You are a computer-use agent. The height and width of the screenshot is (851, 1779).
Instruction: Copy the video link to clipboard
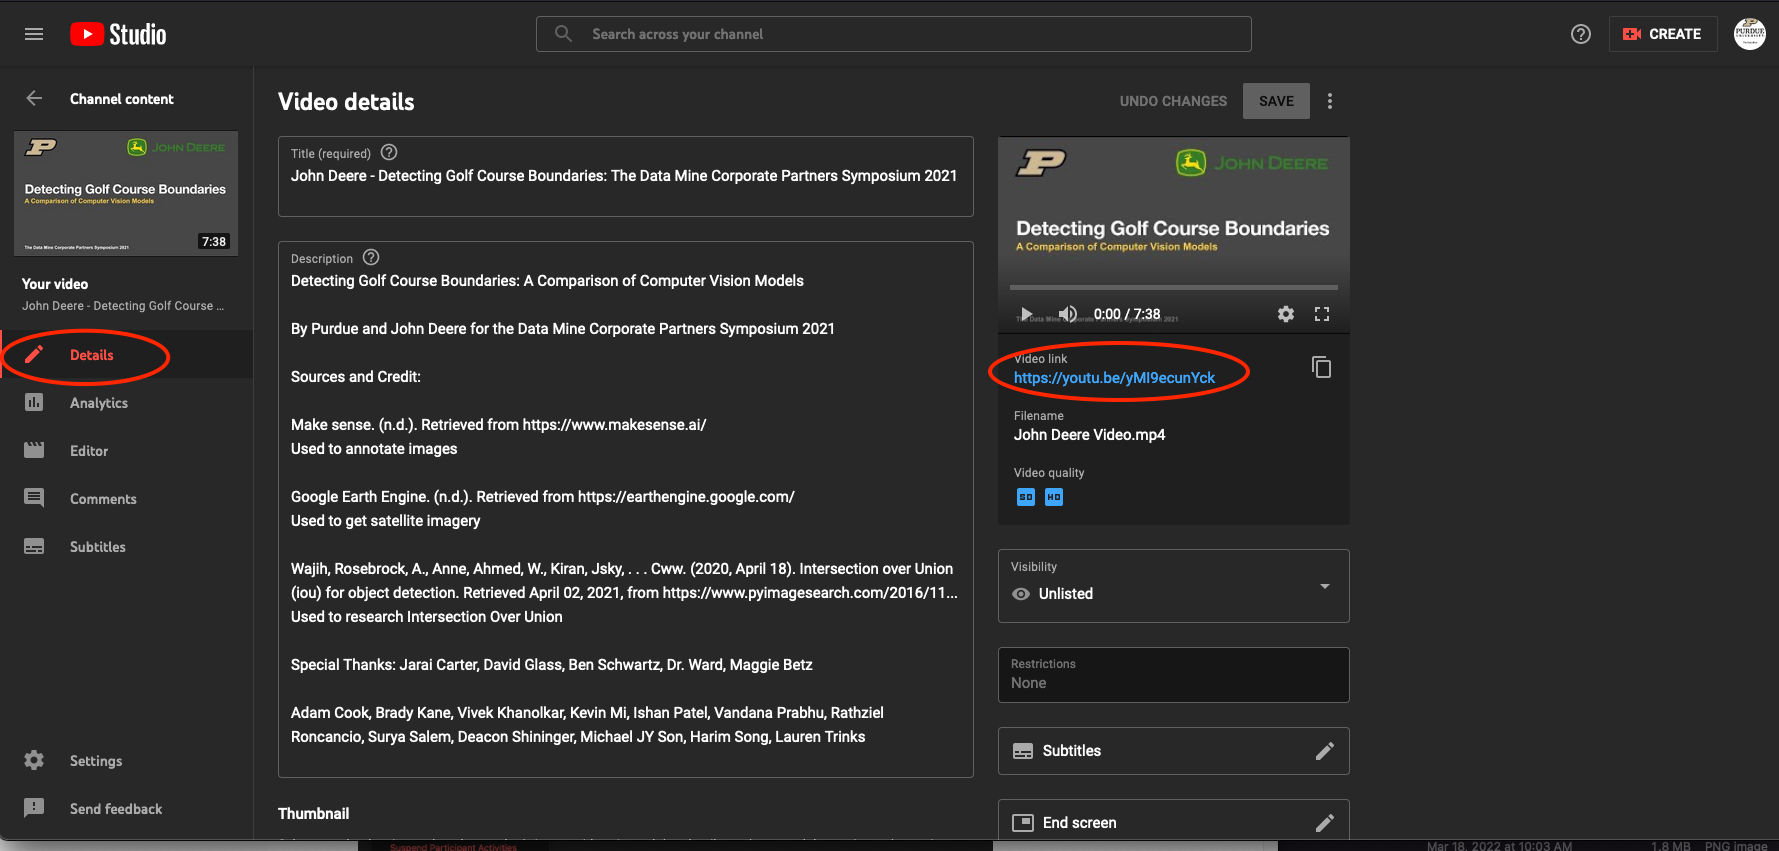(1321, 367)
